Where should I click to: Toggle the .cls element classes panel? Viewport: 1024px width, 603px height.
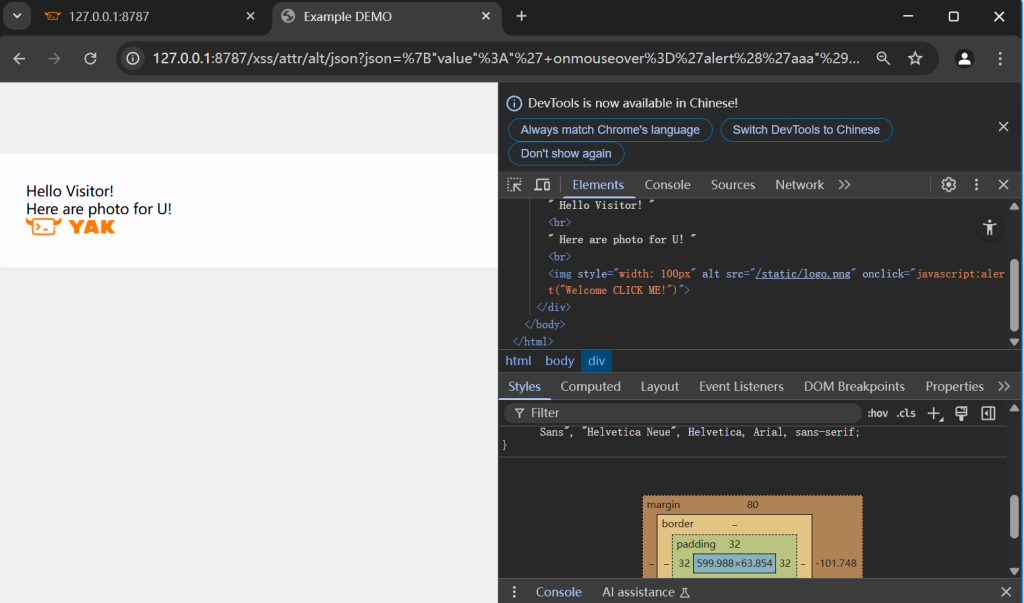click(906, 413)
